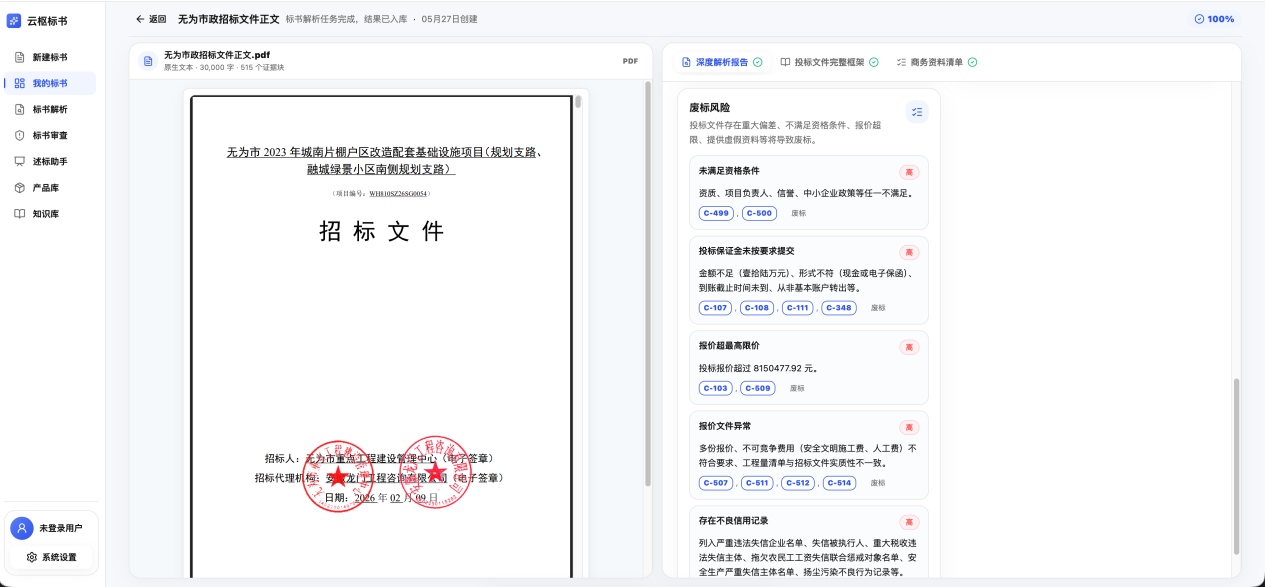Open evidence tag C-111

(x=798, y=308)
